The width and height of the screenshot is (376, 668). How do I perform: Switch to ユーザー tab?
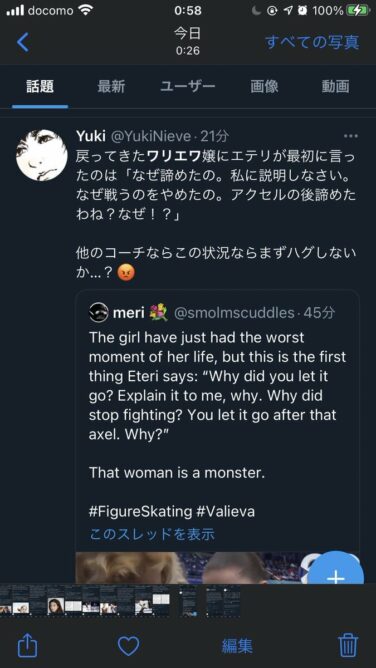point(188,86)
